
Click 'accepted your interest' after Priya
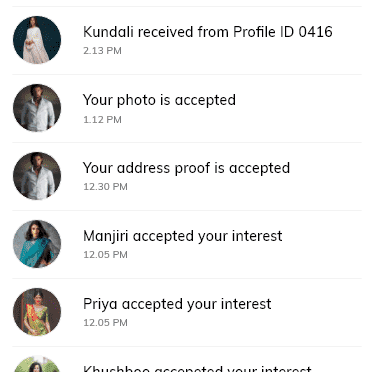point(196,304)
